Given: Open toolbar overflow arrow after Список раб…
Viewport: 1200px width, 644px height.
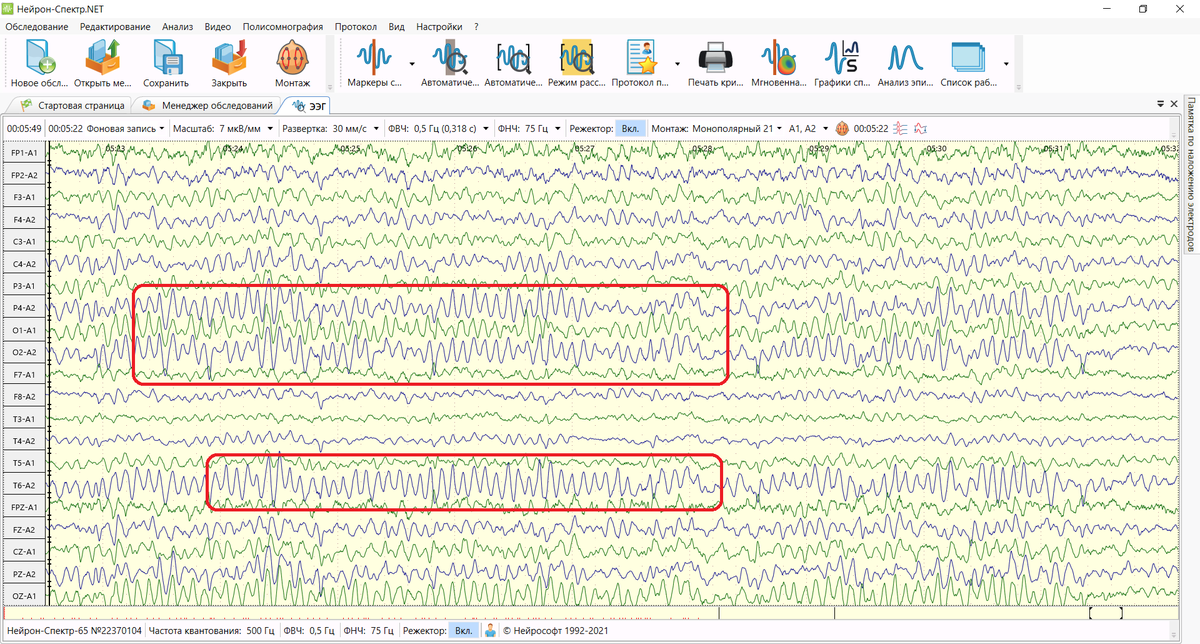Looking at the screenshot, I should click(1005, 63).
